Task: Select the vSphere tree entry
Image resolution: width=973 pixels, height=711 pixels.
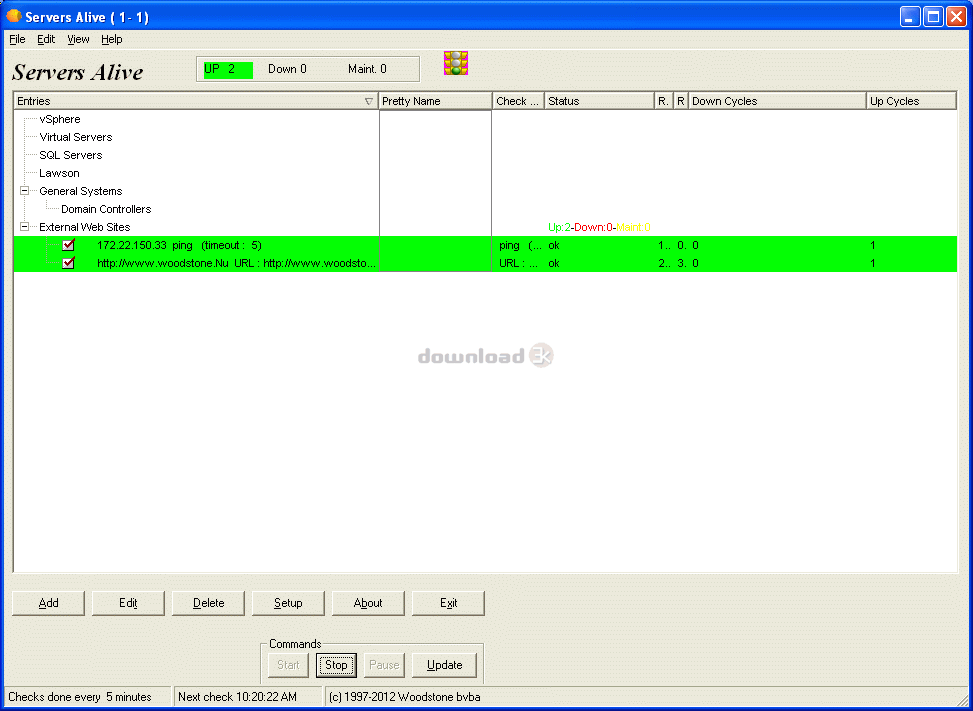Action: tap(60, 119)
